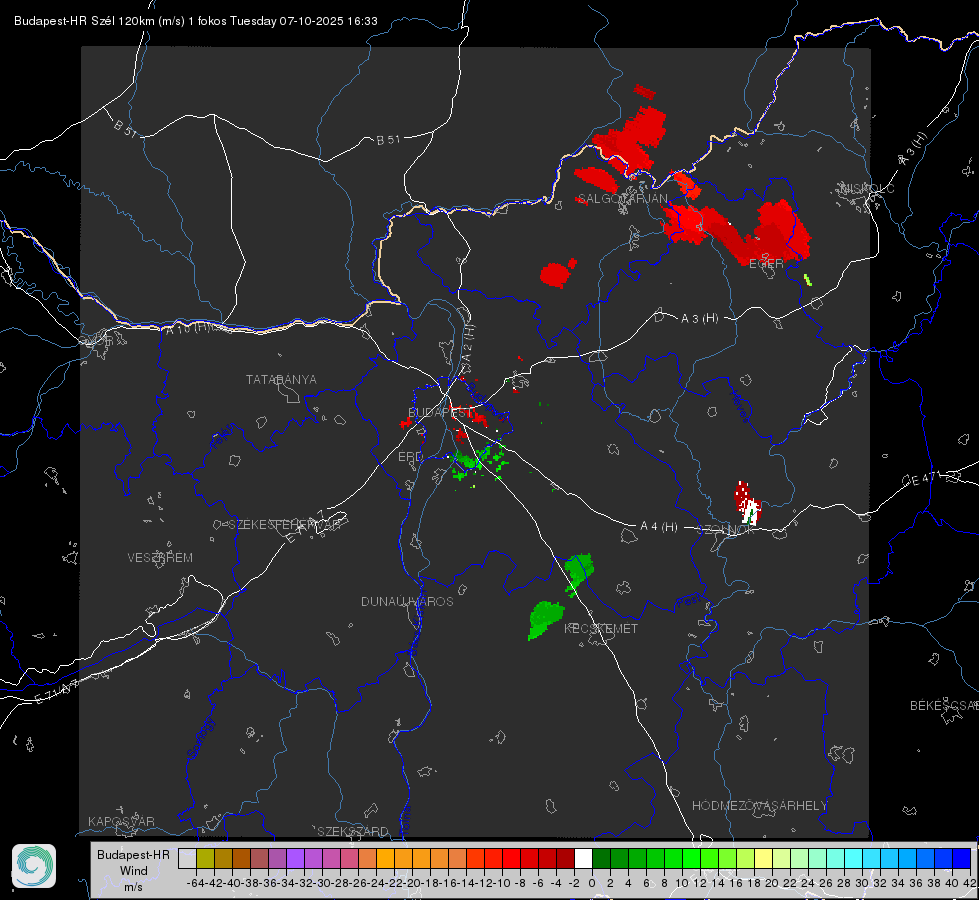Viewport: 979px width, 900px height.
Task: Click the 0 value on the legend scale
Action: point(592,883)
